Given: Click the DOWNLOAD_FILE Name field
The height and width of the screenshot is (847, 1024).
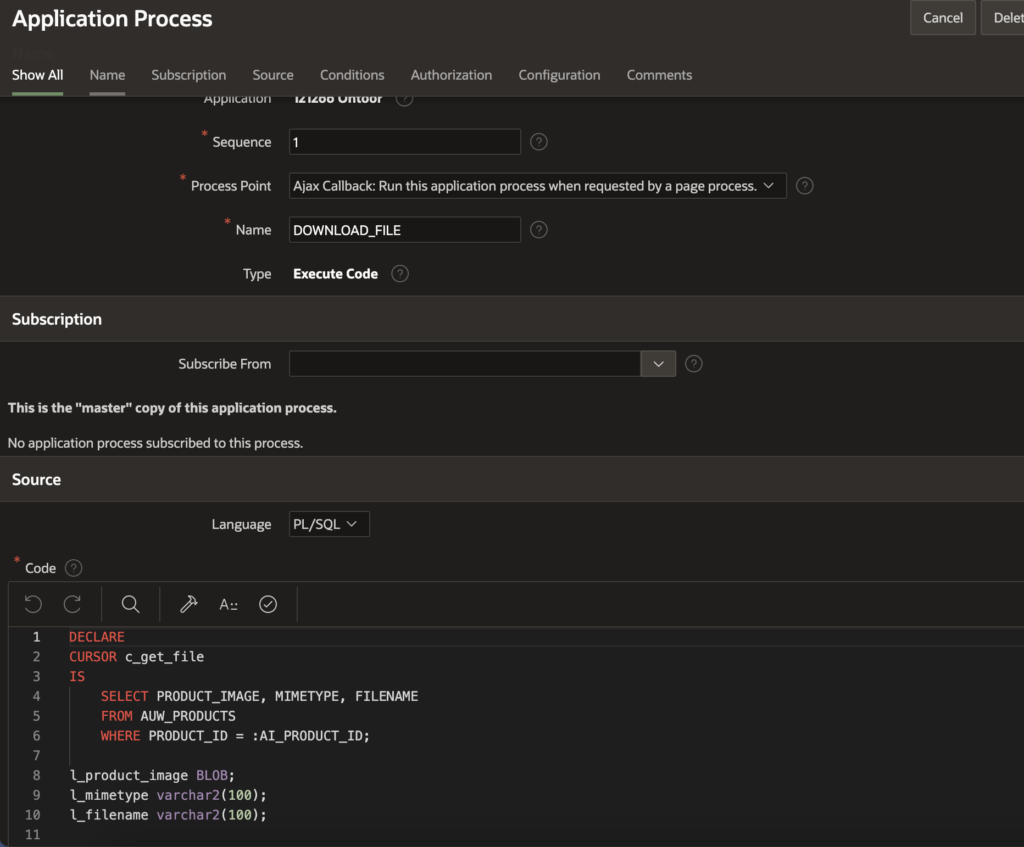Looking at the screenshot, I should (404, 230).
